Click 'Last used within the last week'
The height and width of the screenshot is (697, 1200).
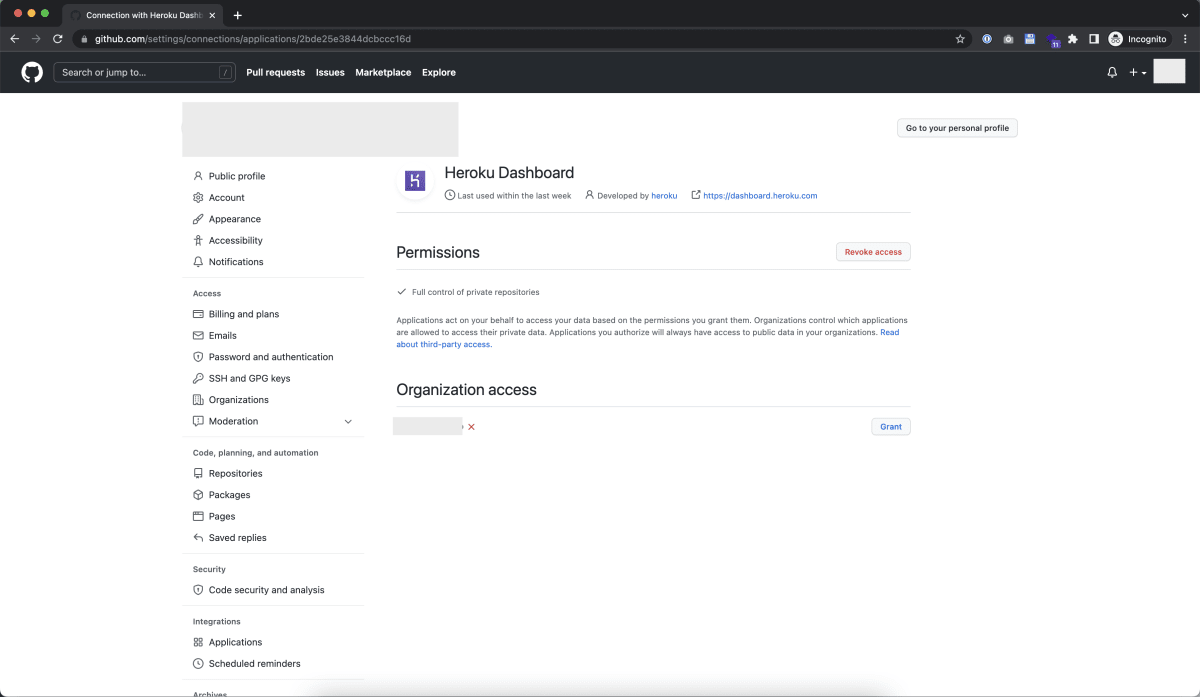point(514,196)
